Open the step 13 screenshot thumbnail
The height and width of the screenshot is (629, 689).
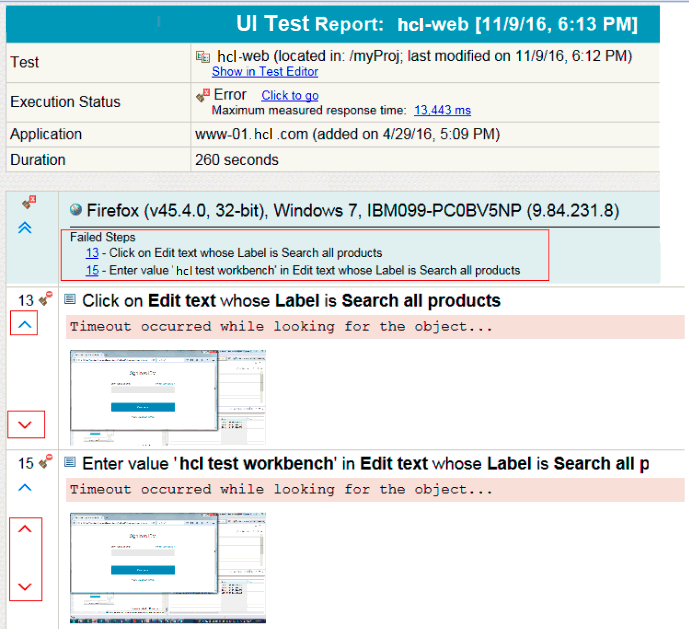click(168, 398)
